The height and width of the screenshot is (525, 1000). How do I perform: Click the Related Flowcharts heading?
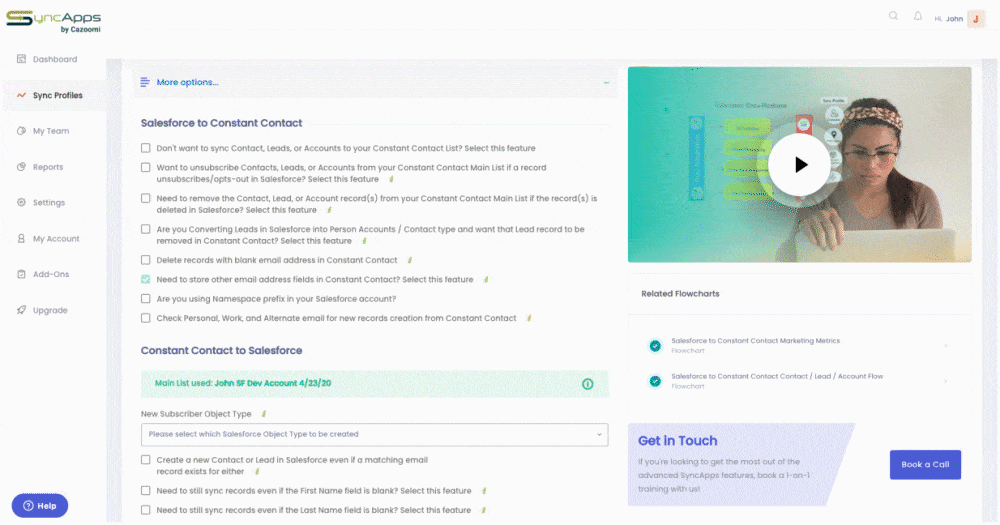680,294
